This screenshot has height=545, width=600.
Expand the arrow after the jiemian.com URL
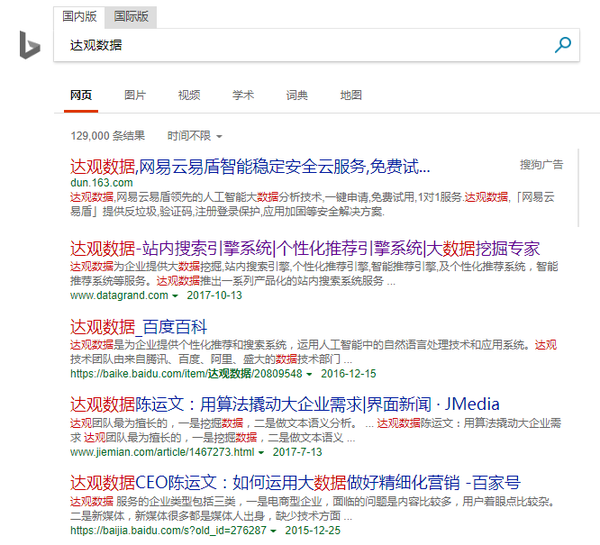(261, 453)
